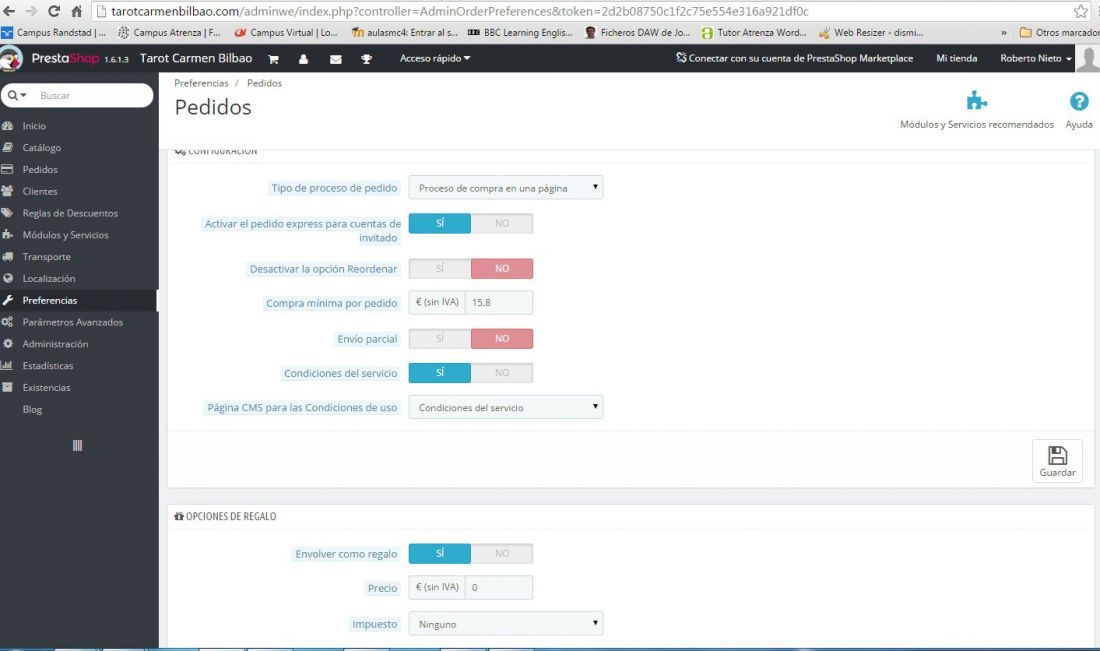Viewport: 1100px width, 651px height.
Task: Set Desactivar la opción Reordenar to SÍ
Action: click(440, 268)
